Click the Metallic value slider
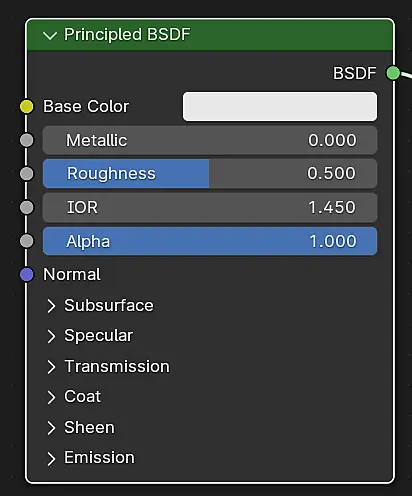The image size is (412, 496). click(x=210, y=140)
